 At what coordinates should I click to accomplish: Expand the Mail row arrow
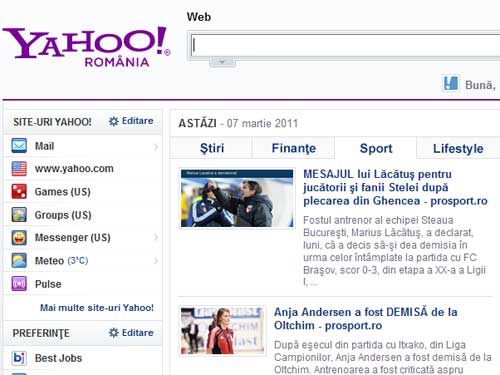[156, 146]
